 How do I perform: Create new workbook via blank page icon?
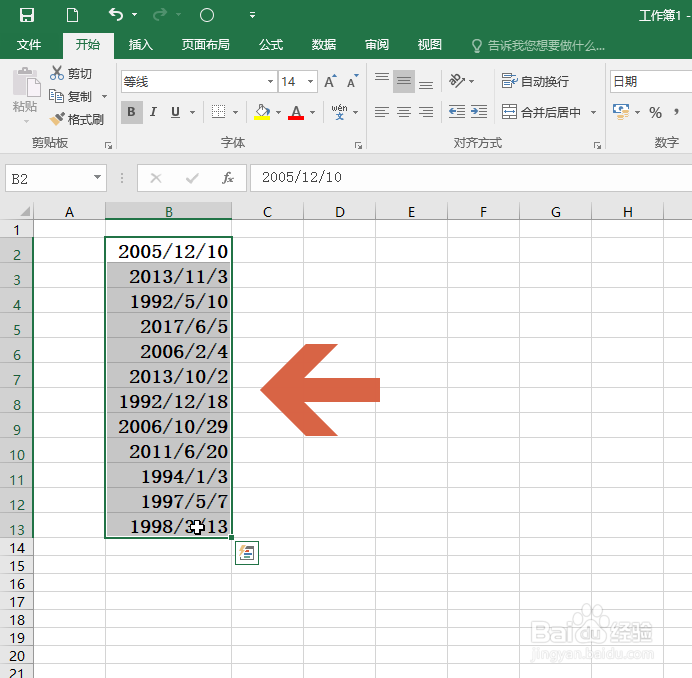(72, 15)
